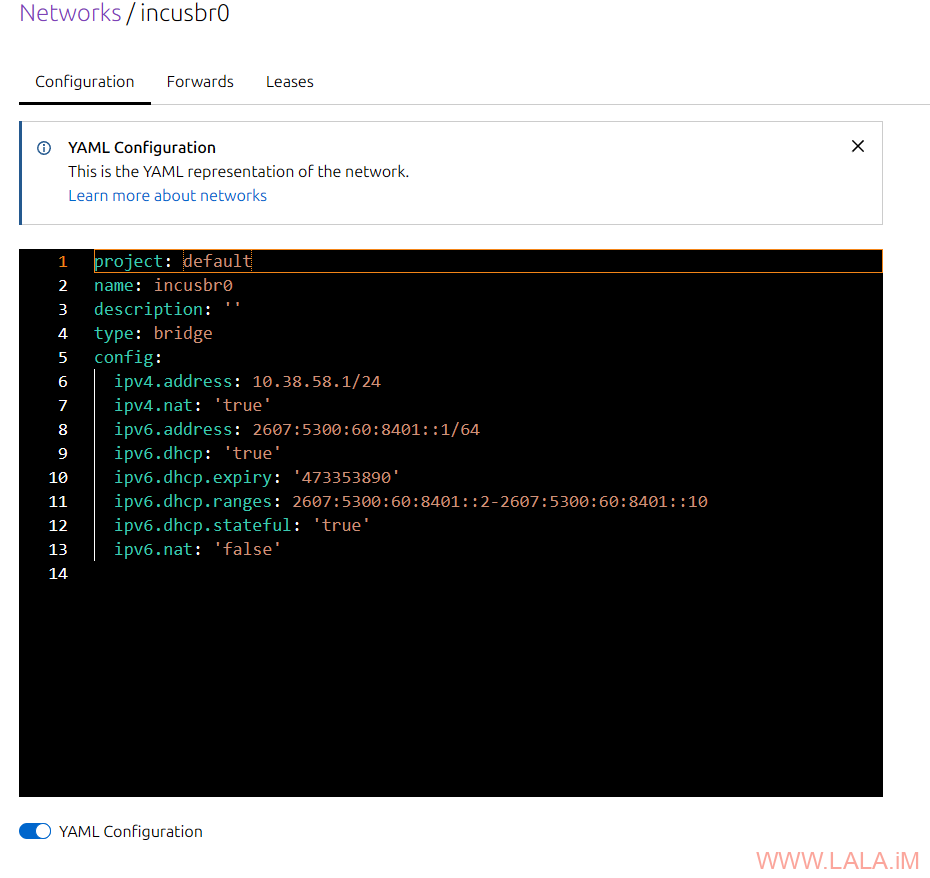Place cursor on name: incusbr0 line
Image resolution: width=930 pixels, height=878 pixels.
163,285
